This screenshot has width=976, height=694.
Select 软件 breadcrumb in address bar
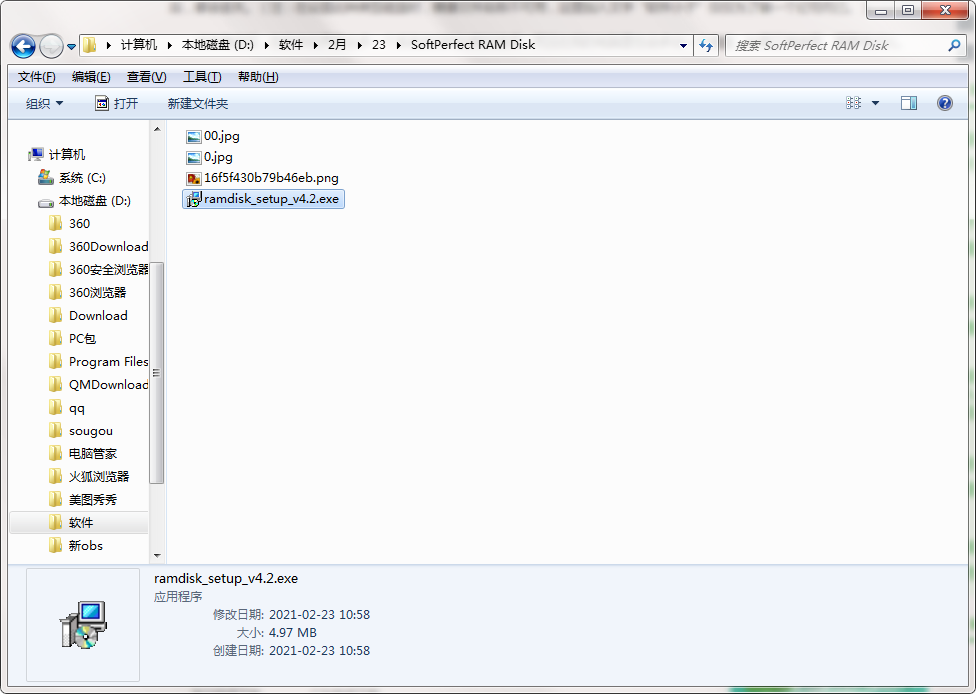point(291,45)
